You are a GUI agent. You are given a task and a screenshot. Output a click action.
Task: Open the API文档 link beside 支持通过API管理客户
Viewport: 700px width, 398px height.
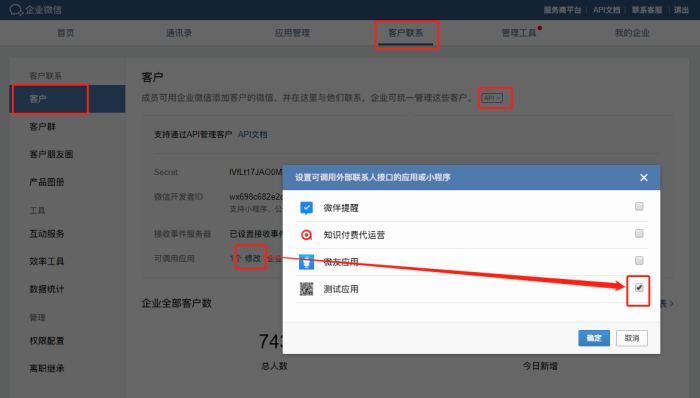[252, 134]
